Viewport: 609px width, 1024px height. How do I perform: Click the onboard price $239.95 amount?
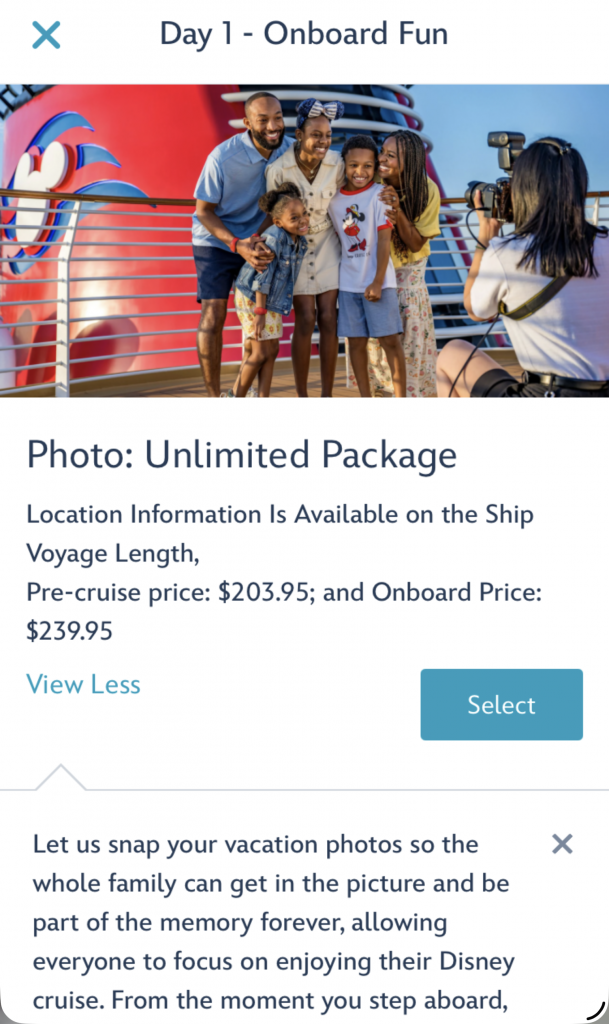pos(70,631)
